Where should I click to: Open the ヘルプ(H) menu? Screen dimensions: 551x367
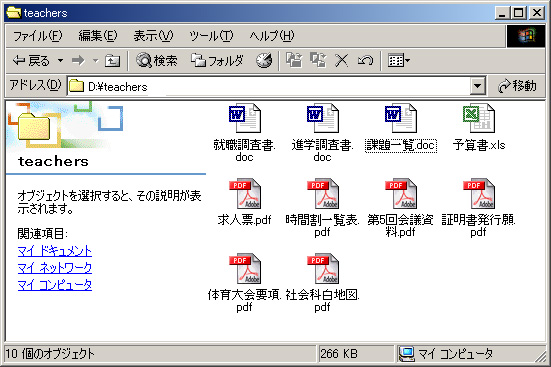pyautogui.click(x=272, y=36)
